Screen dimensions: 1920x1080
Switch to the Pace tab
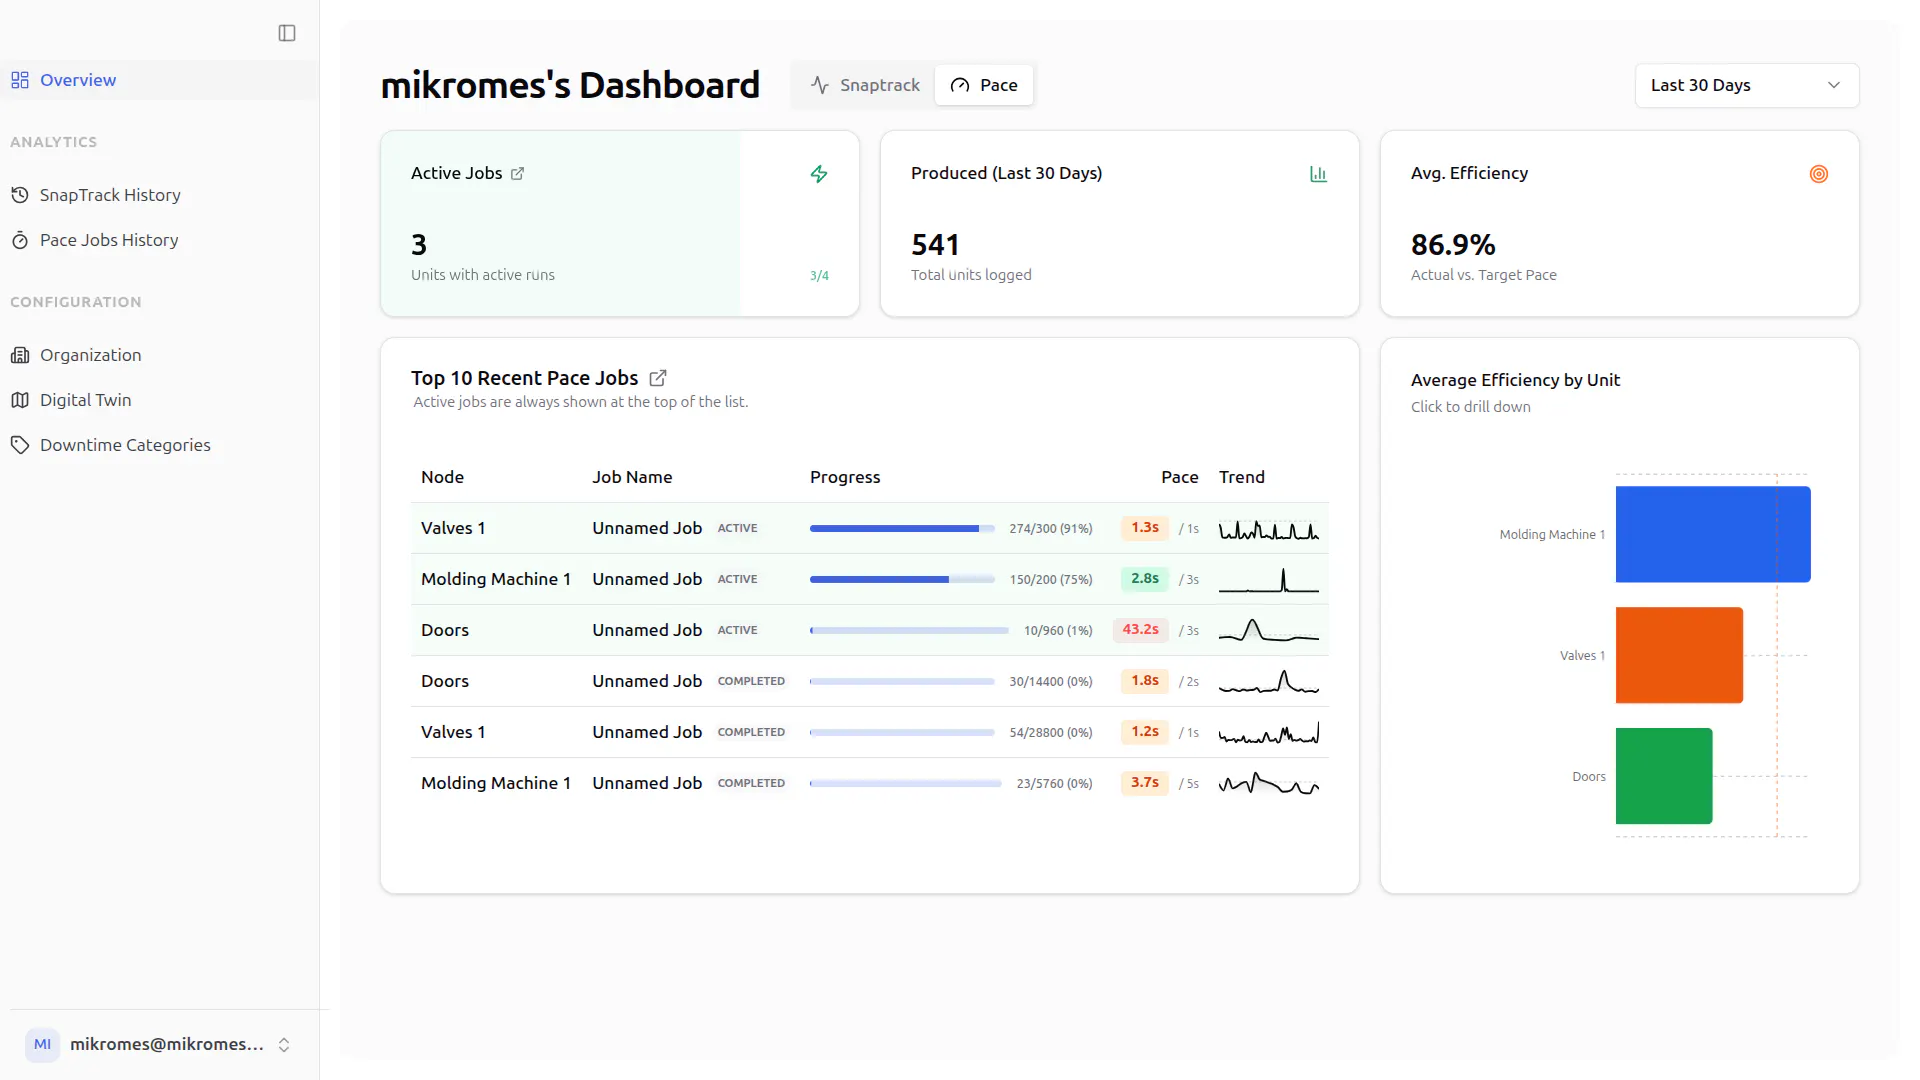(984, 85)
